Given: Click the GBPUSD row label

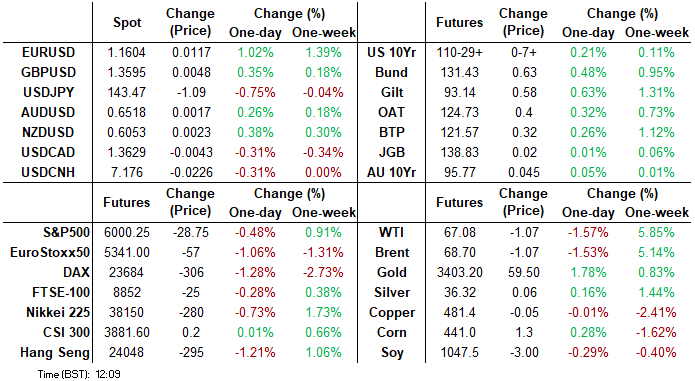Looking at the screenshot, I should pyautogui.click(x=48, y=72).
